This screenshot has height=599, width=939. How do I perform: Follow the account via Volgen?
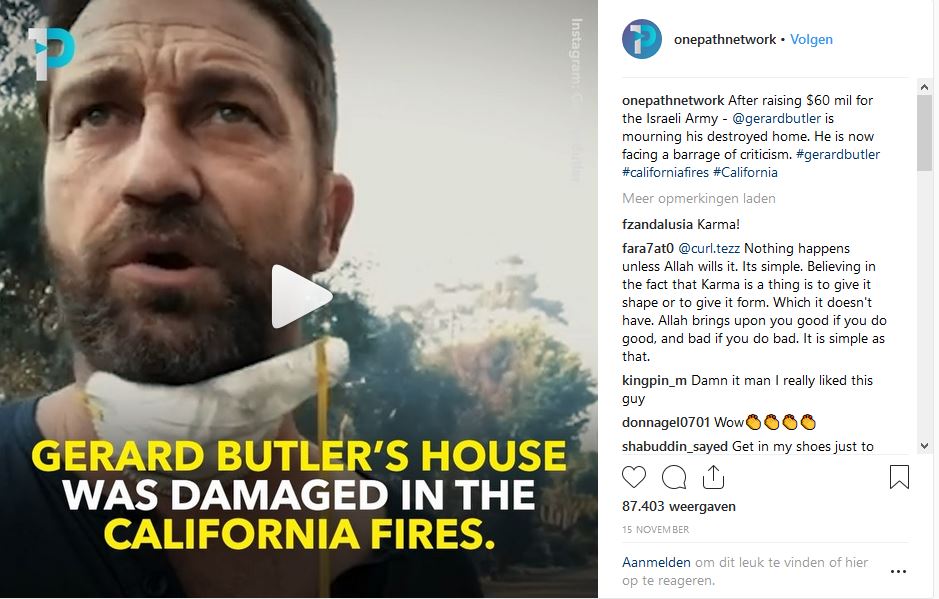pyautogui.click(x=811, y=40)
